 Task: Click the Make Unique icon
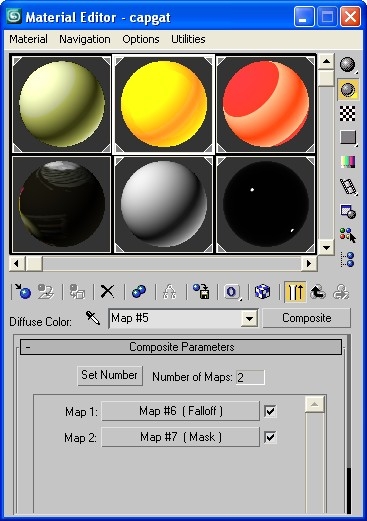(x=169, y=292)
